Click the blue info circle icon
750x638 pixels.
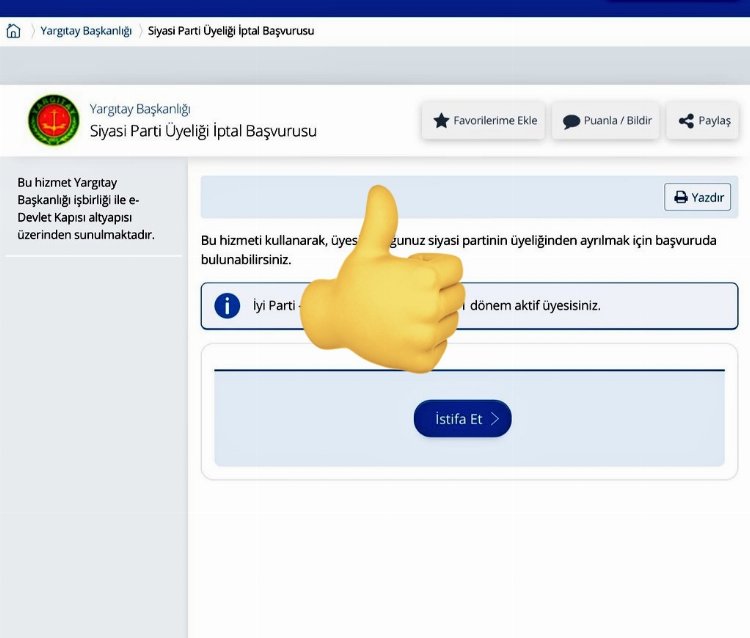pos(227,306)
